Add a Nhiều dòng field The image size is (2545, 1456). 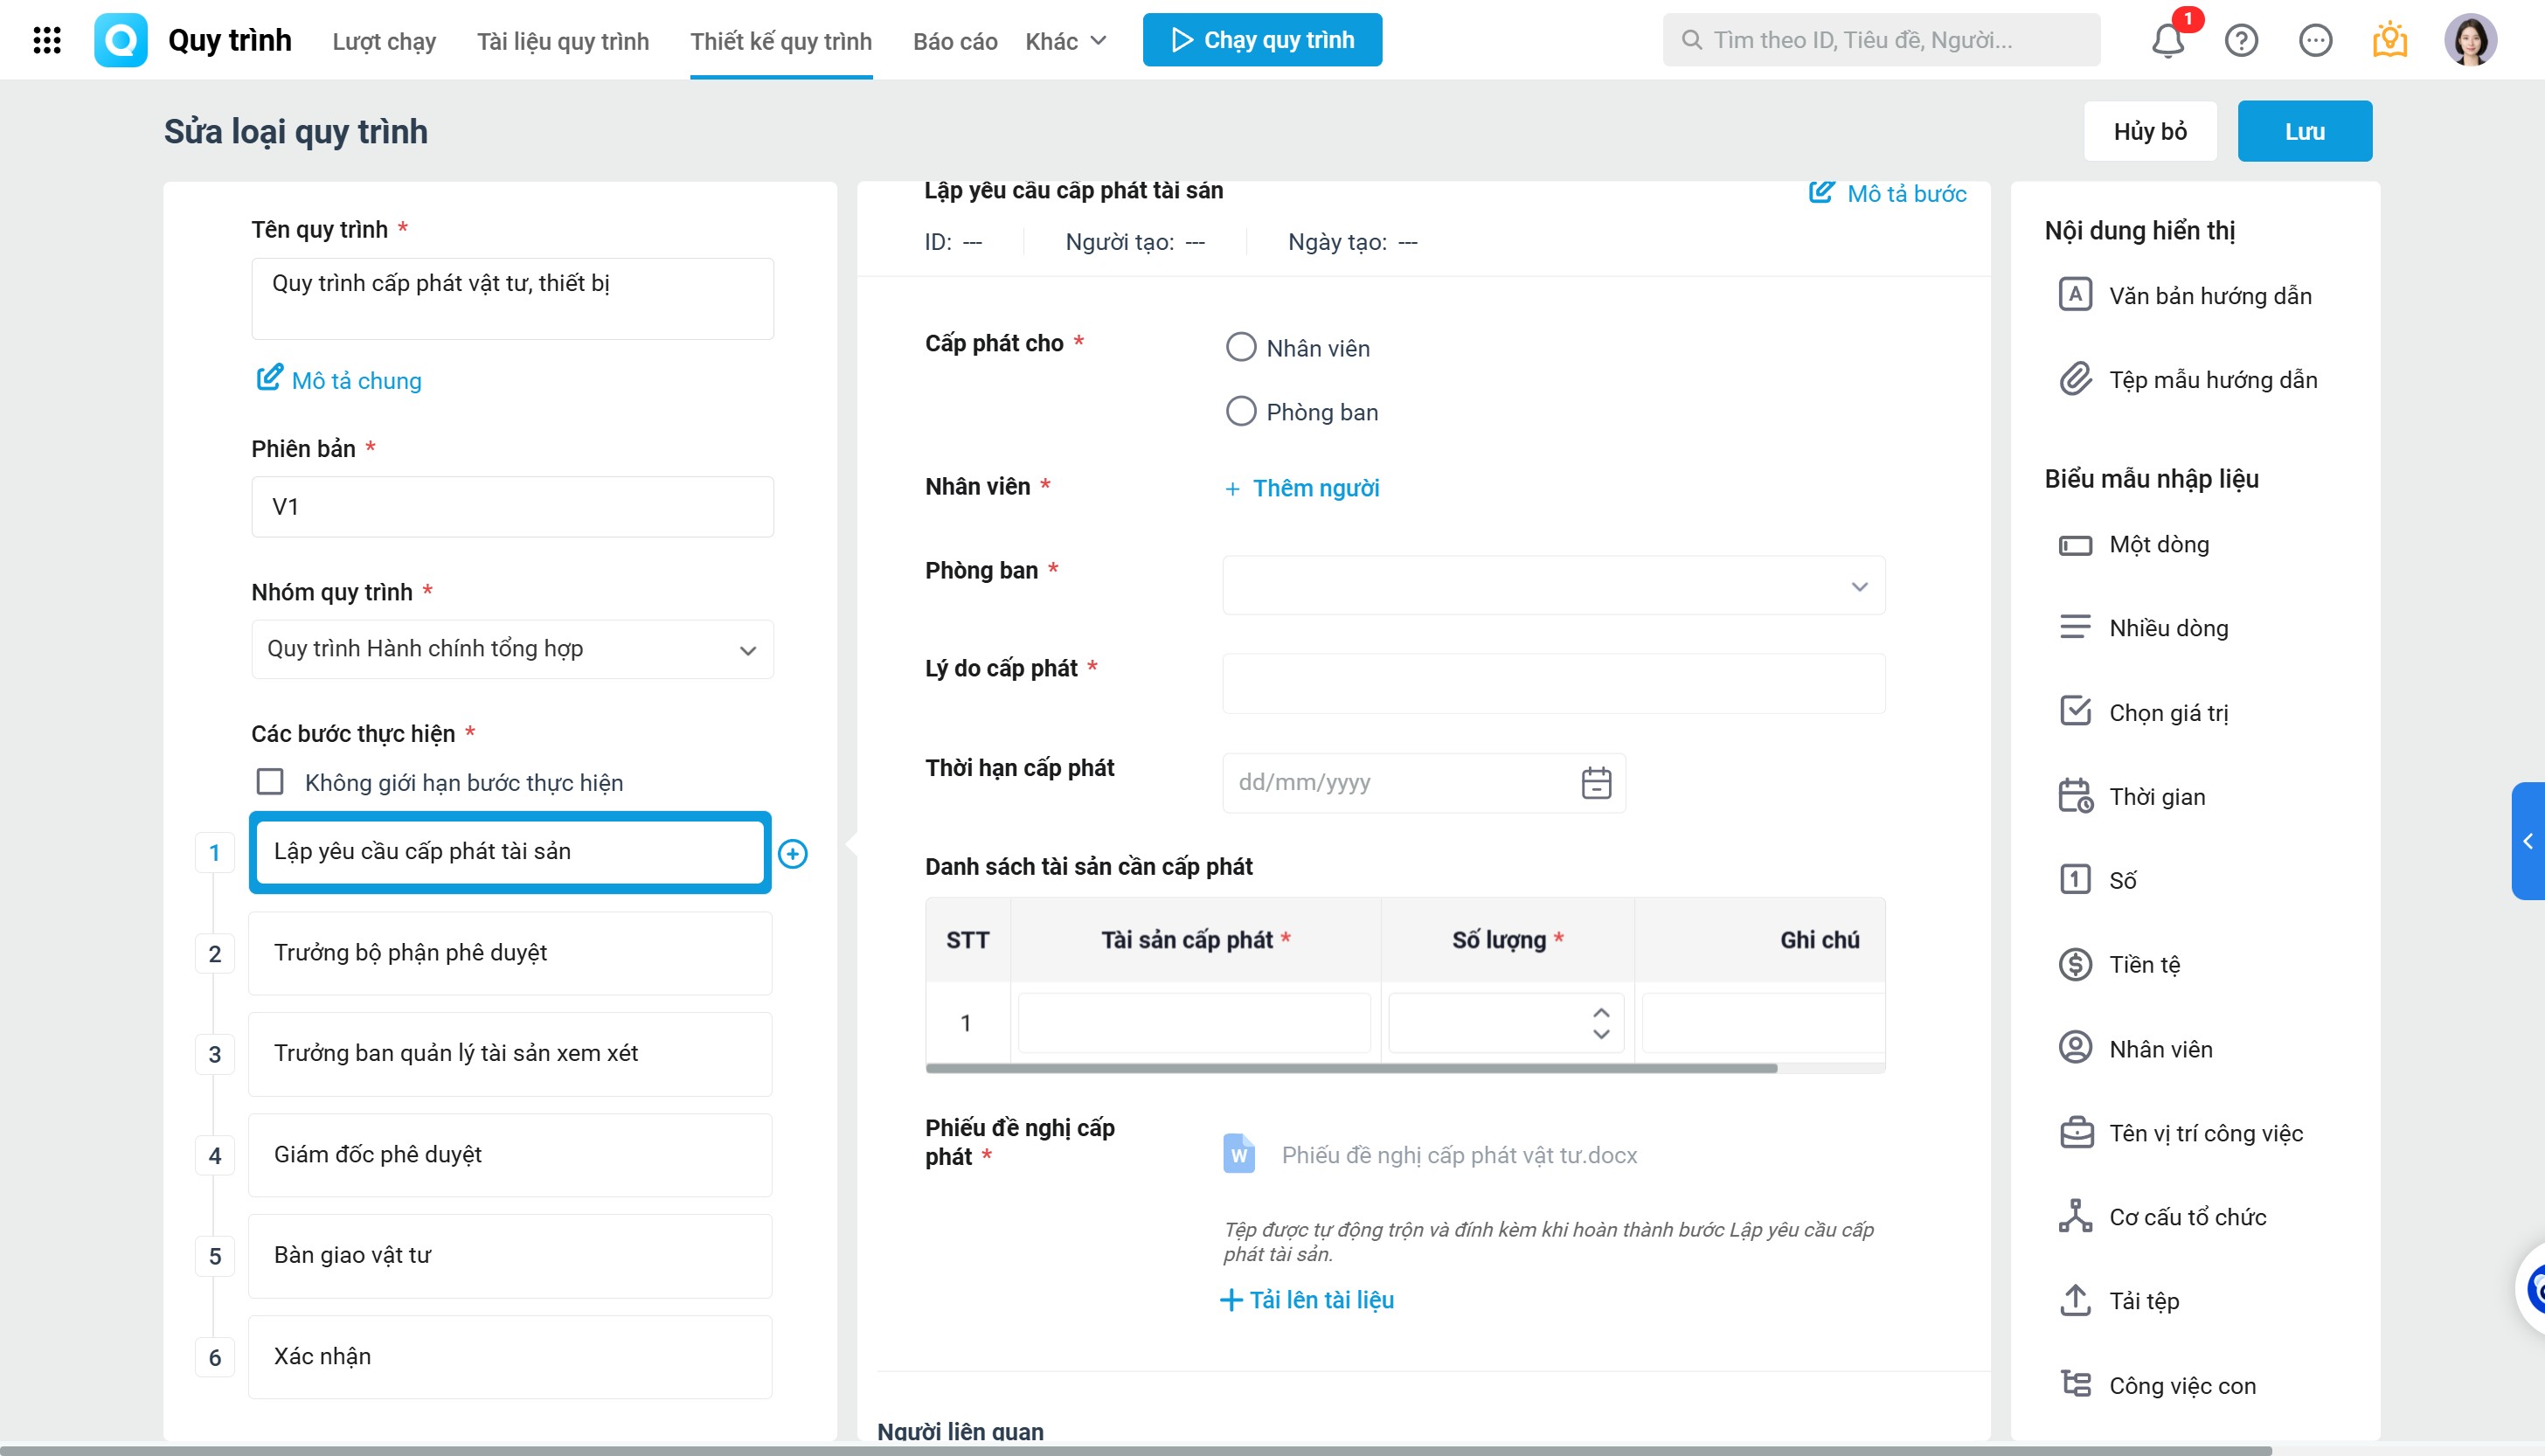tap(2143, 628)
